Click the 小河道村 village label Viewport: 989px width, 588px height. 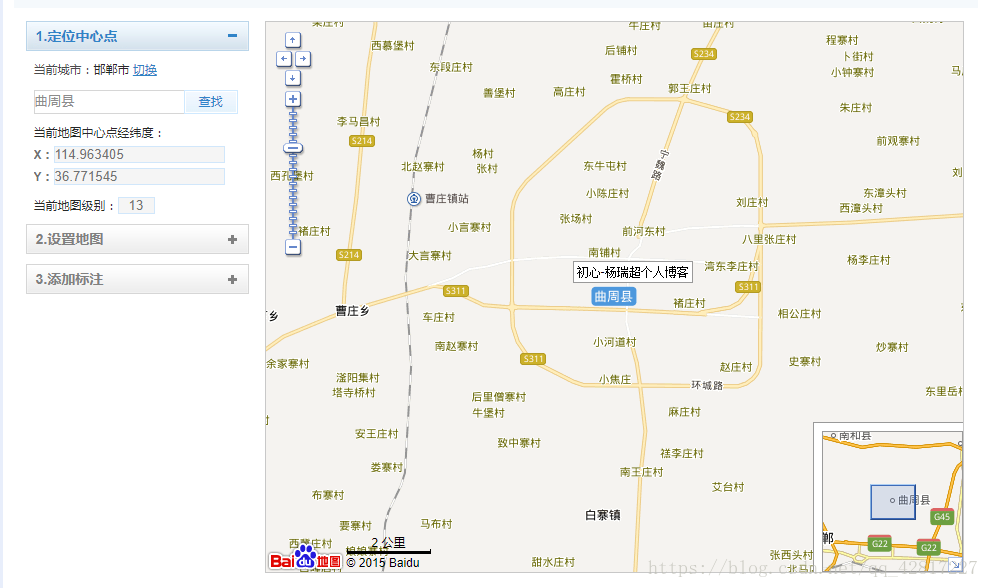point(614,342)
